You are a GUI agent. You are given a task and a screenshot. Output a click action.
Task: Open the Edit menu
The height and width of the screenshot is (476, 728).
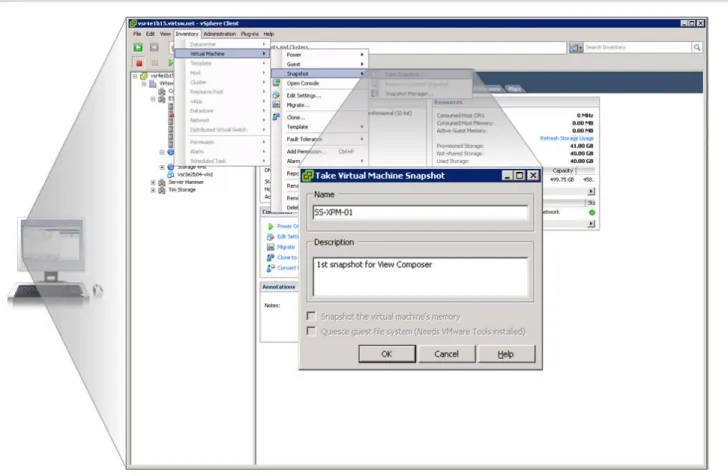tap(150, 34)
